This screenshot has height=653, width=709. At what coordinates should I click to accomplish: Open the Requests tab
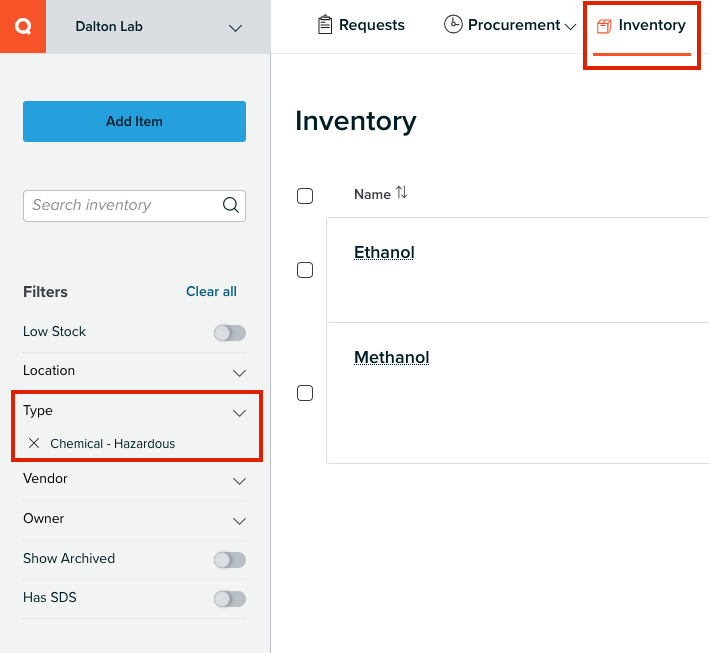click(x=361, y=25)
